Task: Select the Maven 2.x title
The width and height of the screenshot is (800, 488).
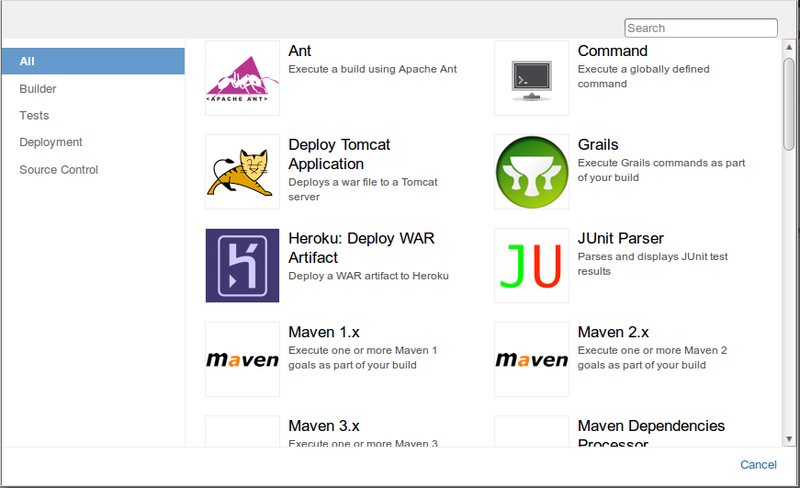Action: click(613, 332)
